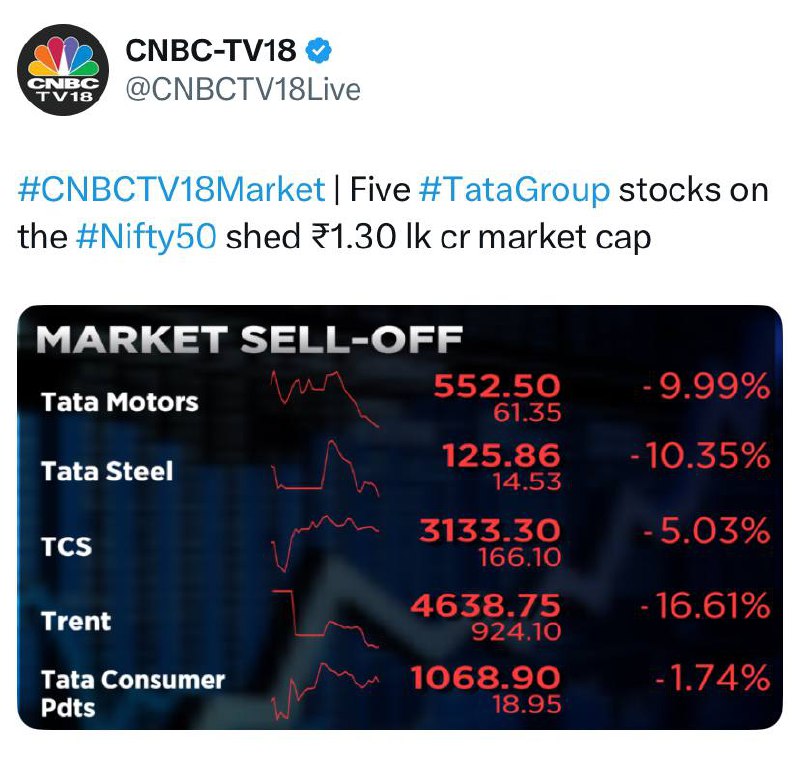Click the blue verified badge icon

[318, 51]
